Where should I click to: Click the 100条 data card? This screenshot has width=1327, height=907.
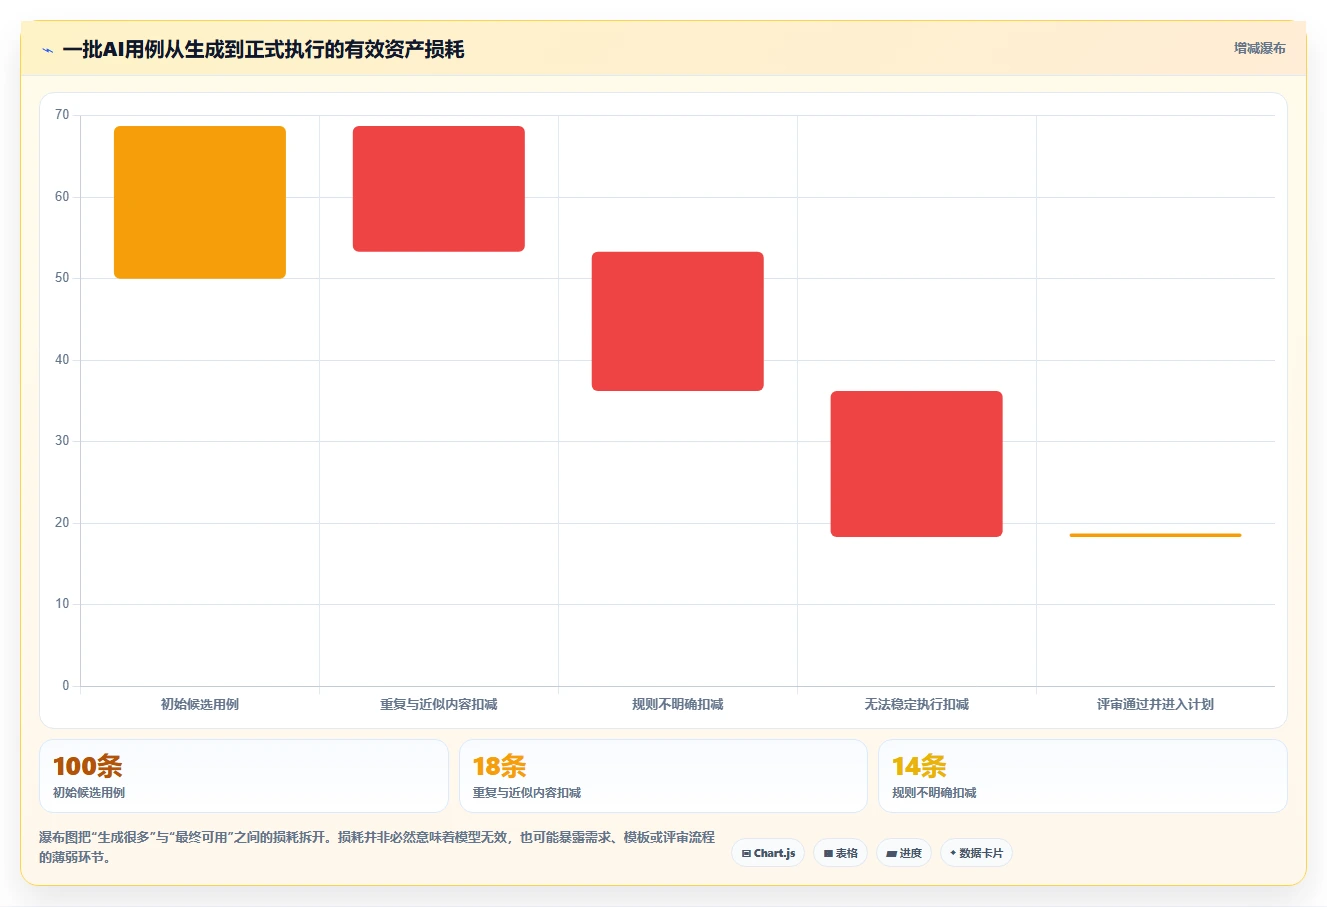(244, 776)
